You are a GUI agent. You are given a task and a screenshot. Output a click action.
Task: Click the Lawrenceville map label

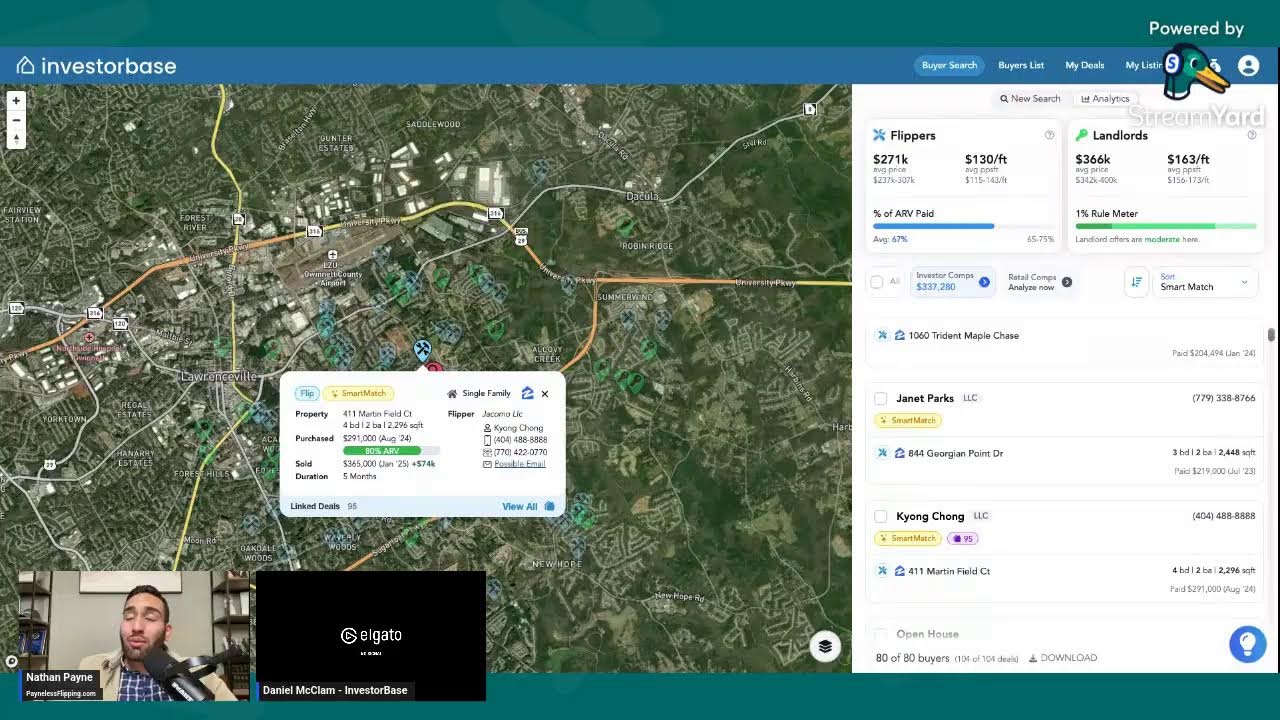[x=219, y=376]
